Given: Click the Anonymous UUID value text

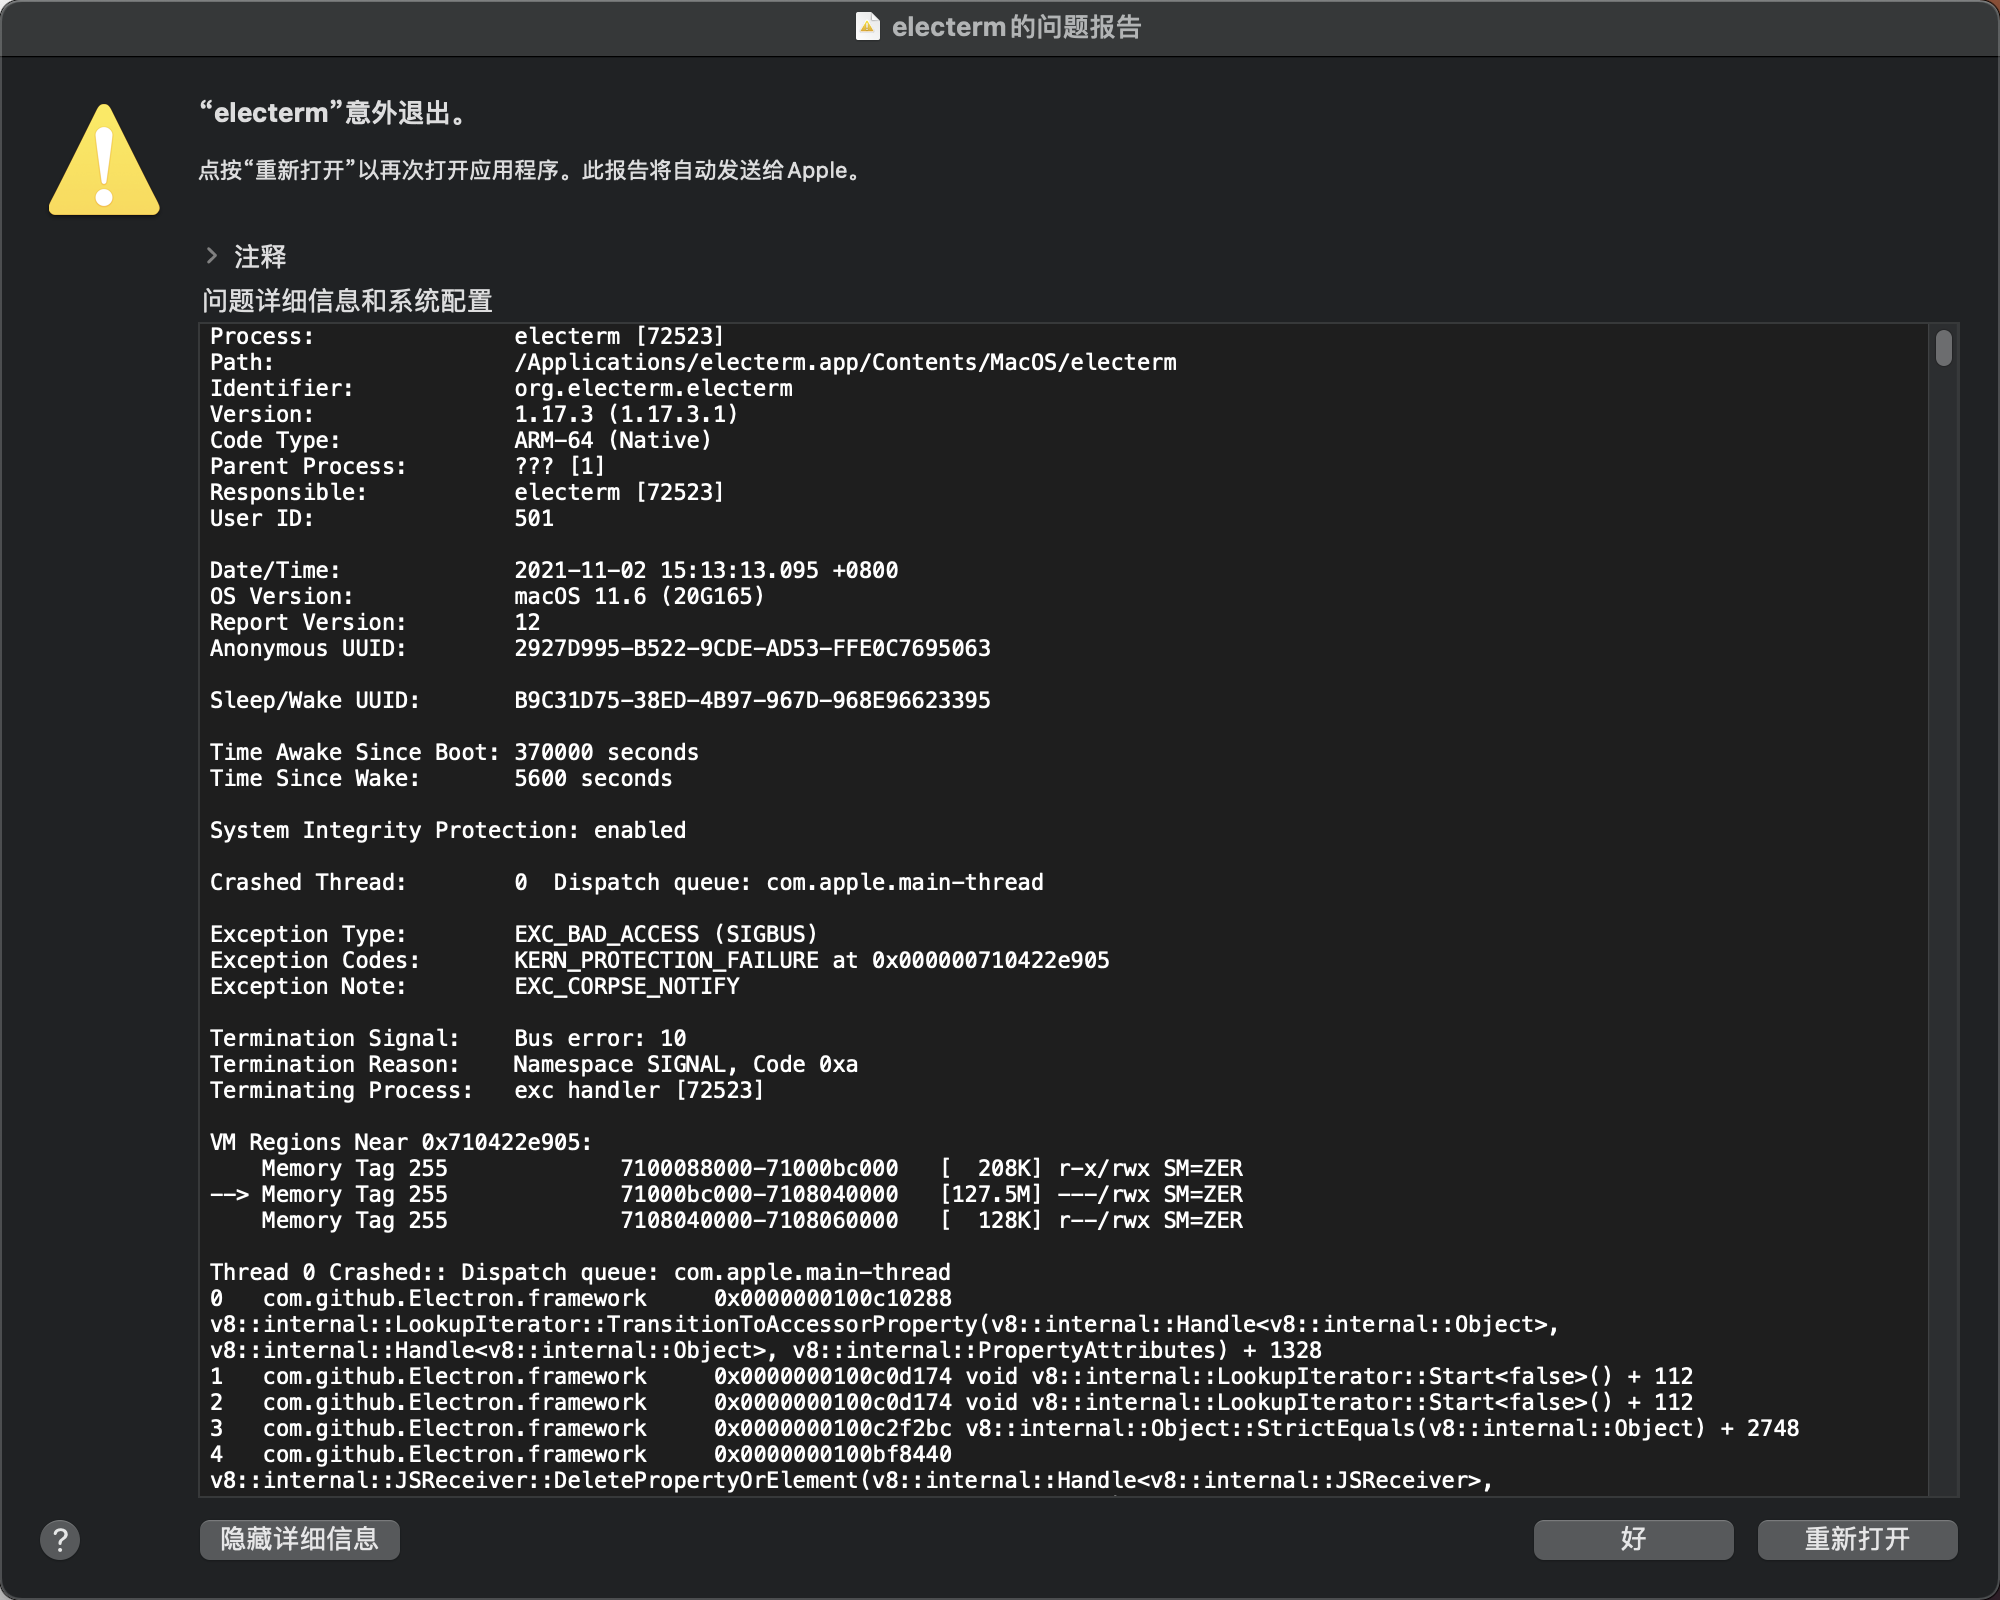Looking at the screenshot, I should point(752,648).
